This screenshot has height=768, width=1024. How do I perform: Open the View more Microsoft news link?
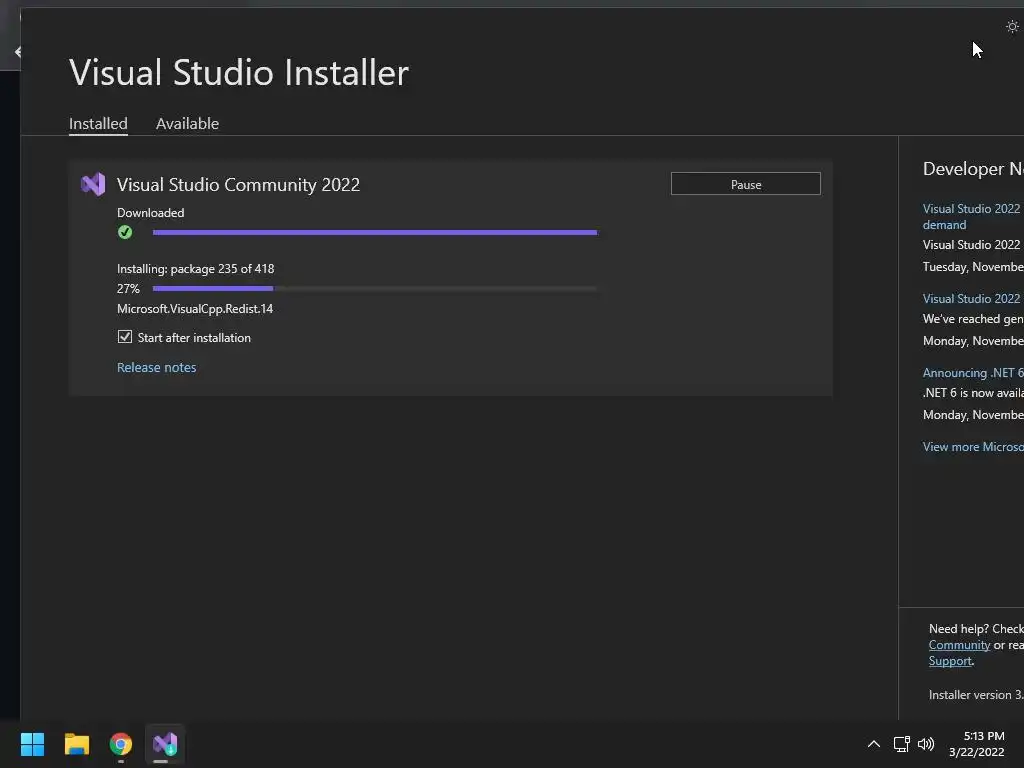[973, 447]
